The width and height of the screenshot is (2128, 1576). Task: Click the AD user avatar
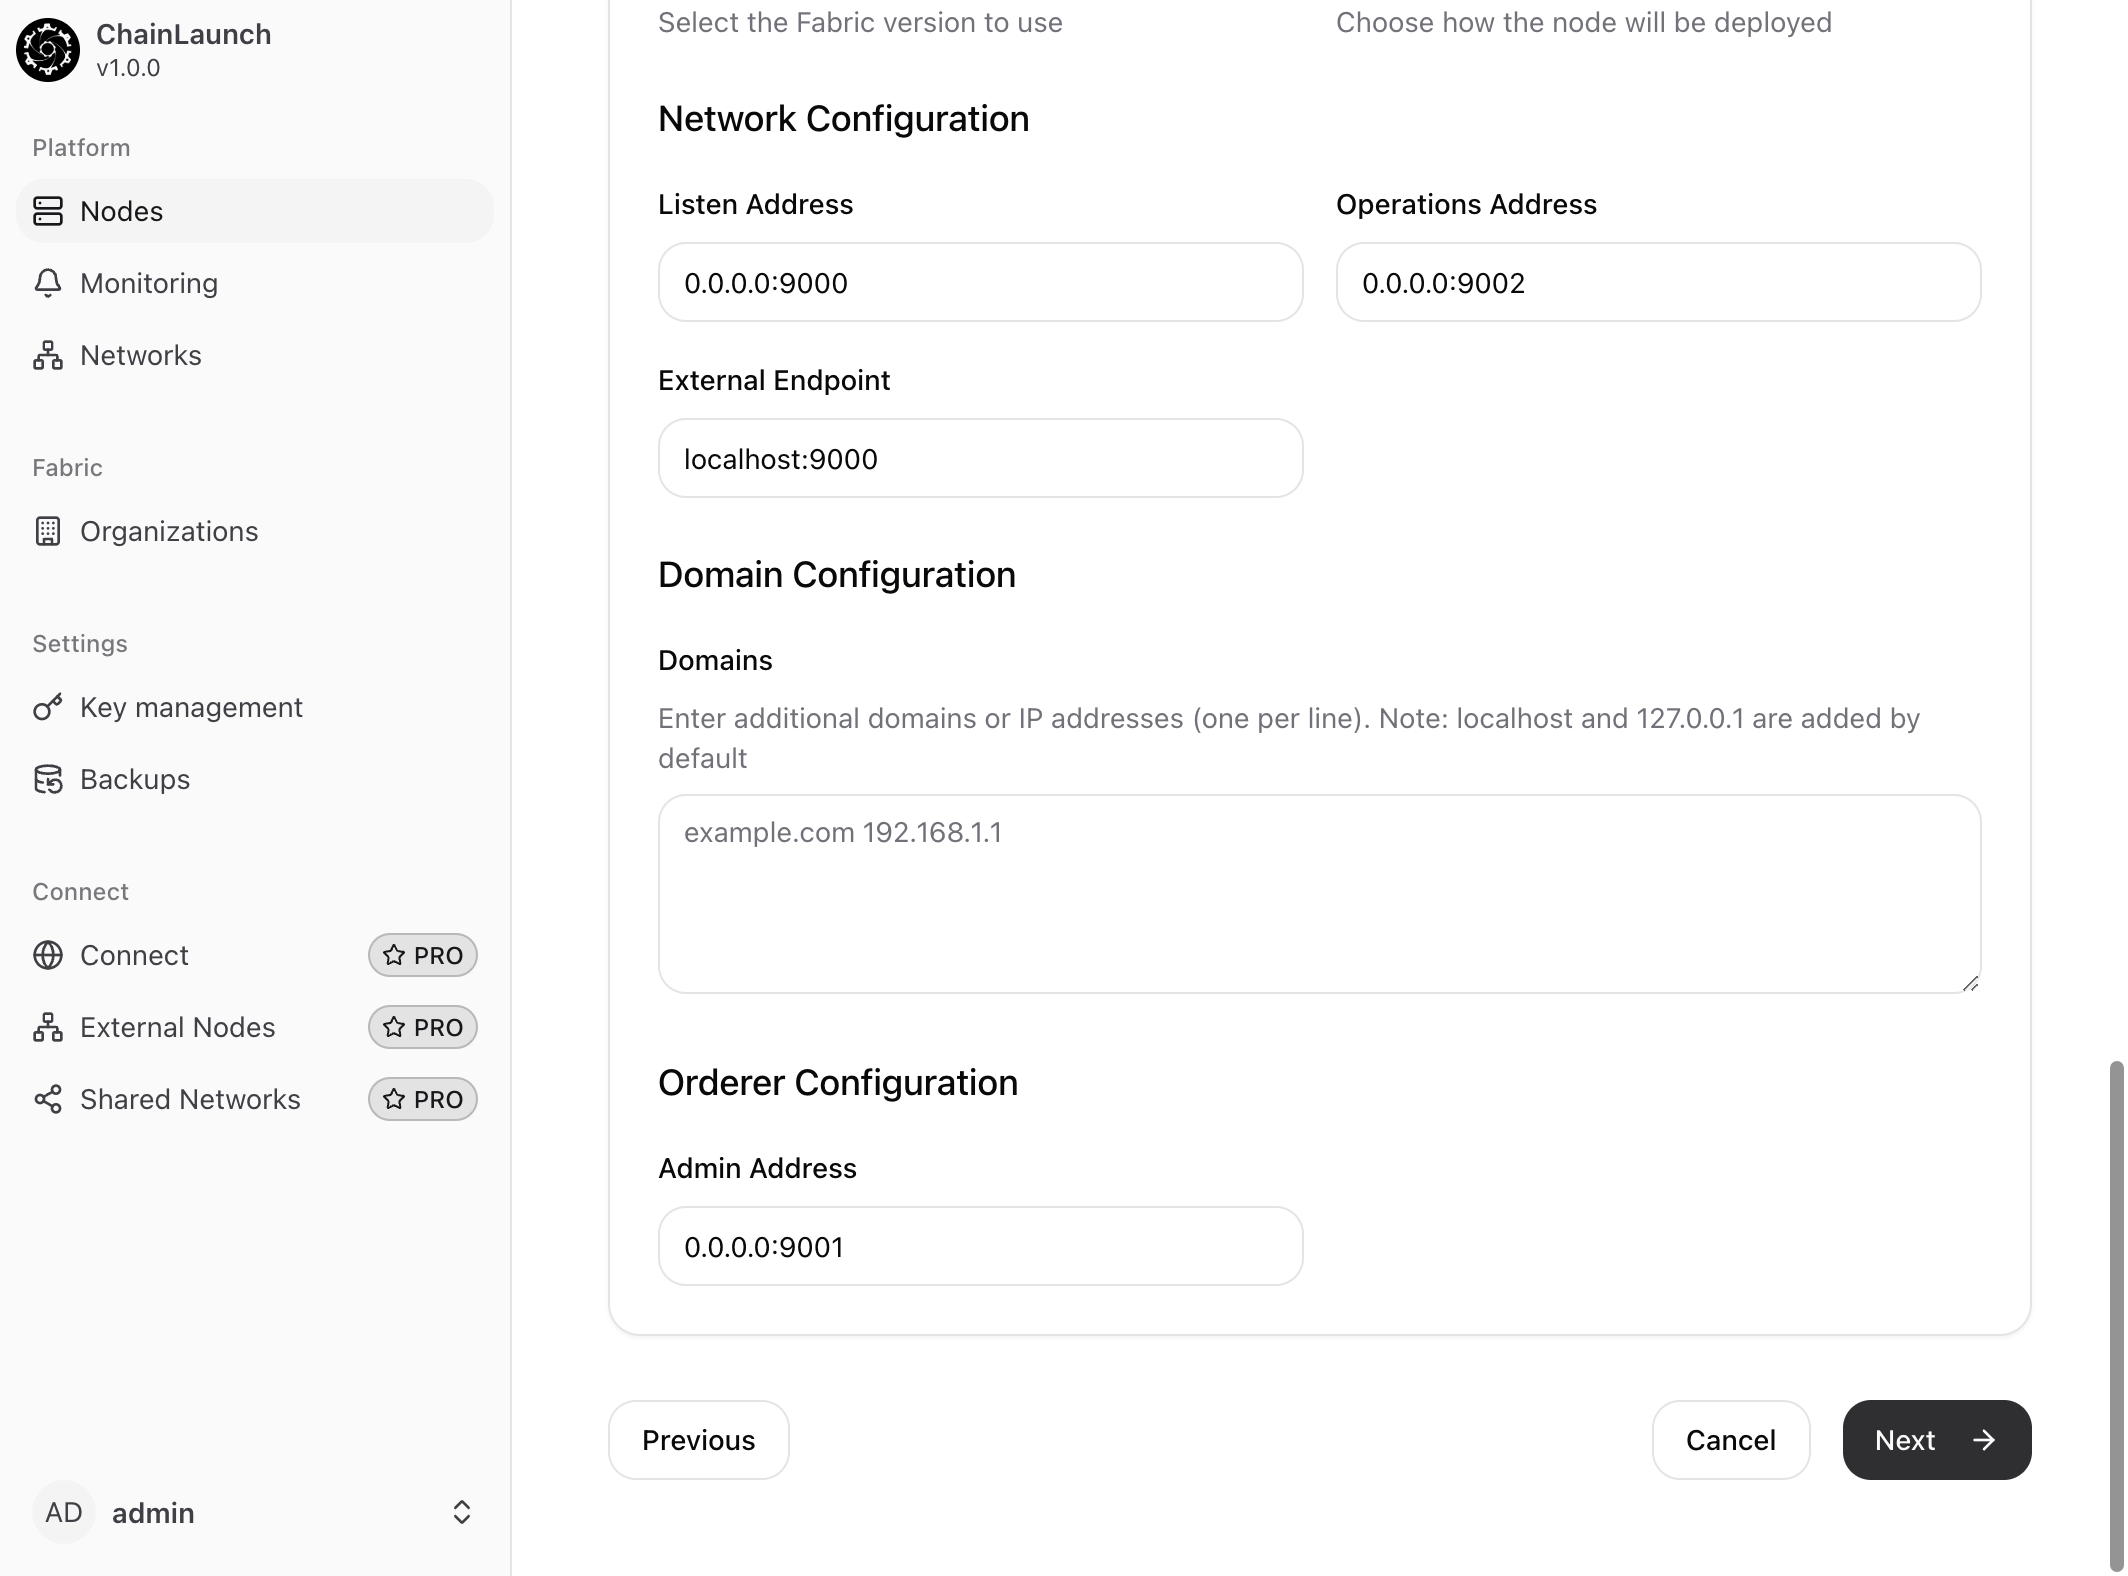63,1512
